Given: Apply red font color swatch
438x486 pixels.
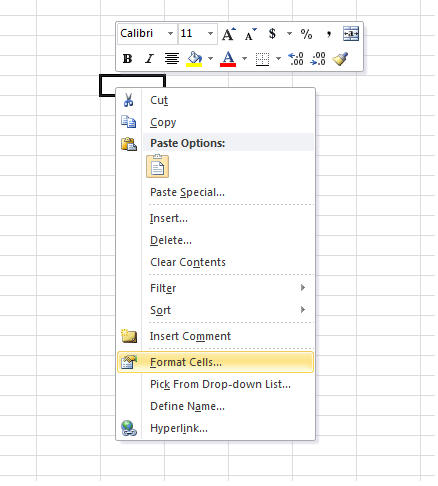Looking at the screenshot, I should 228,59.
